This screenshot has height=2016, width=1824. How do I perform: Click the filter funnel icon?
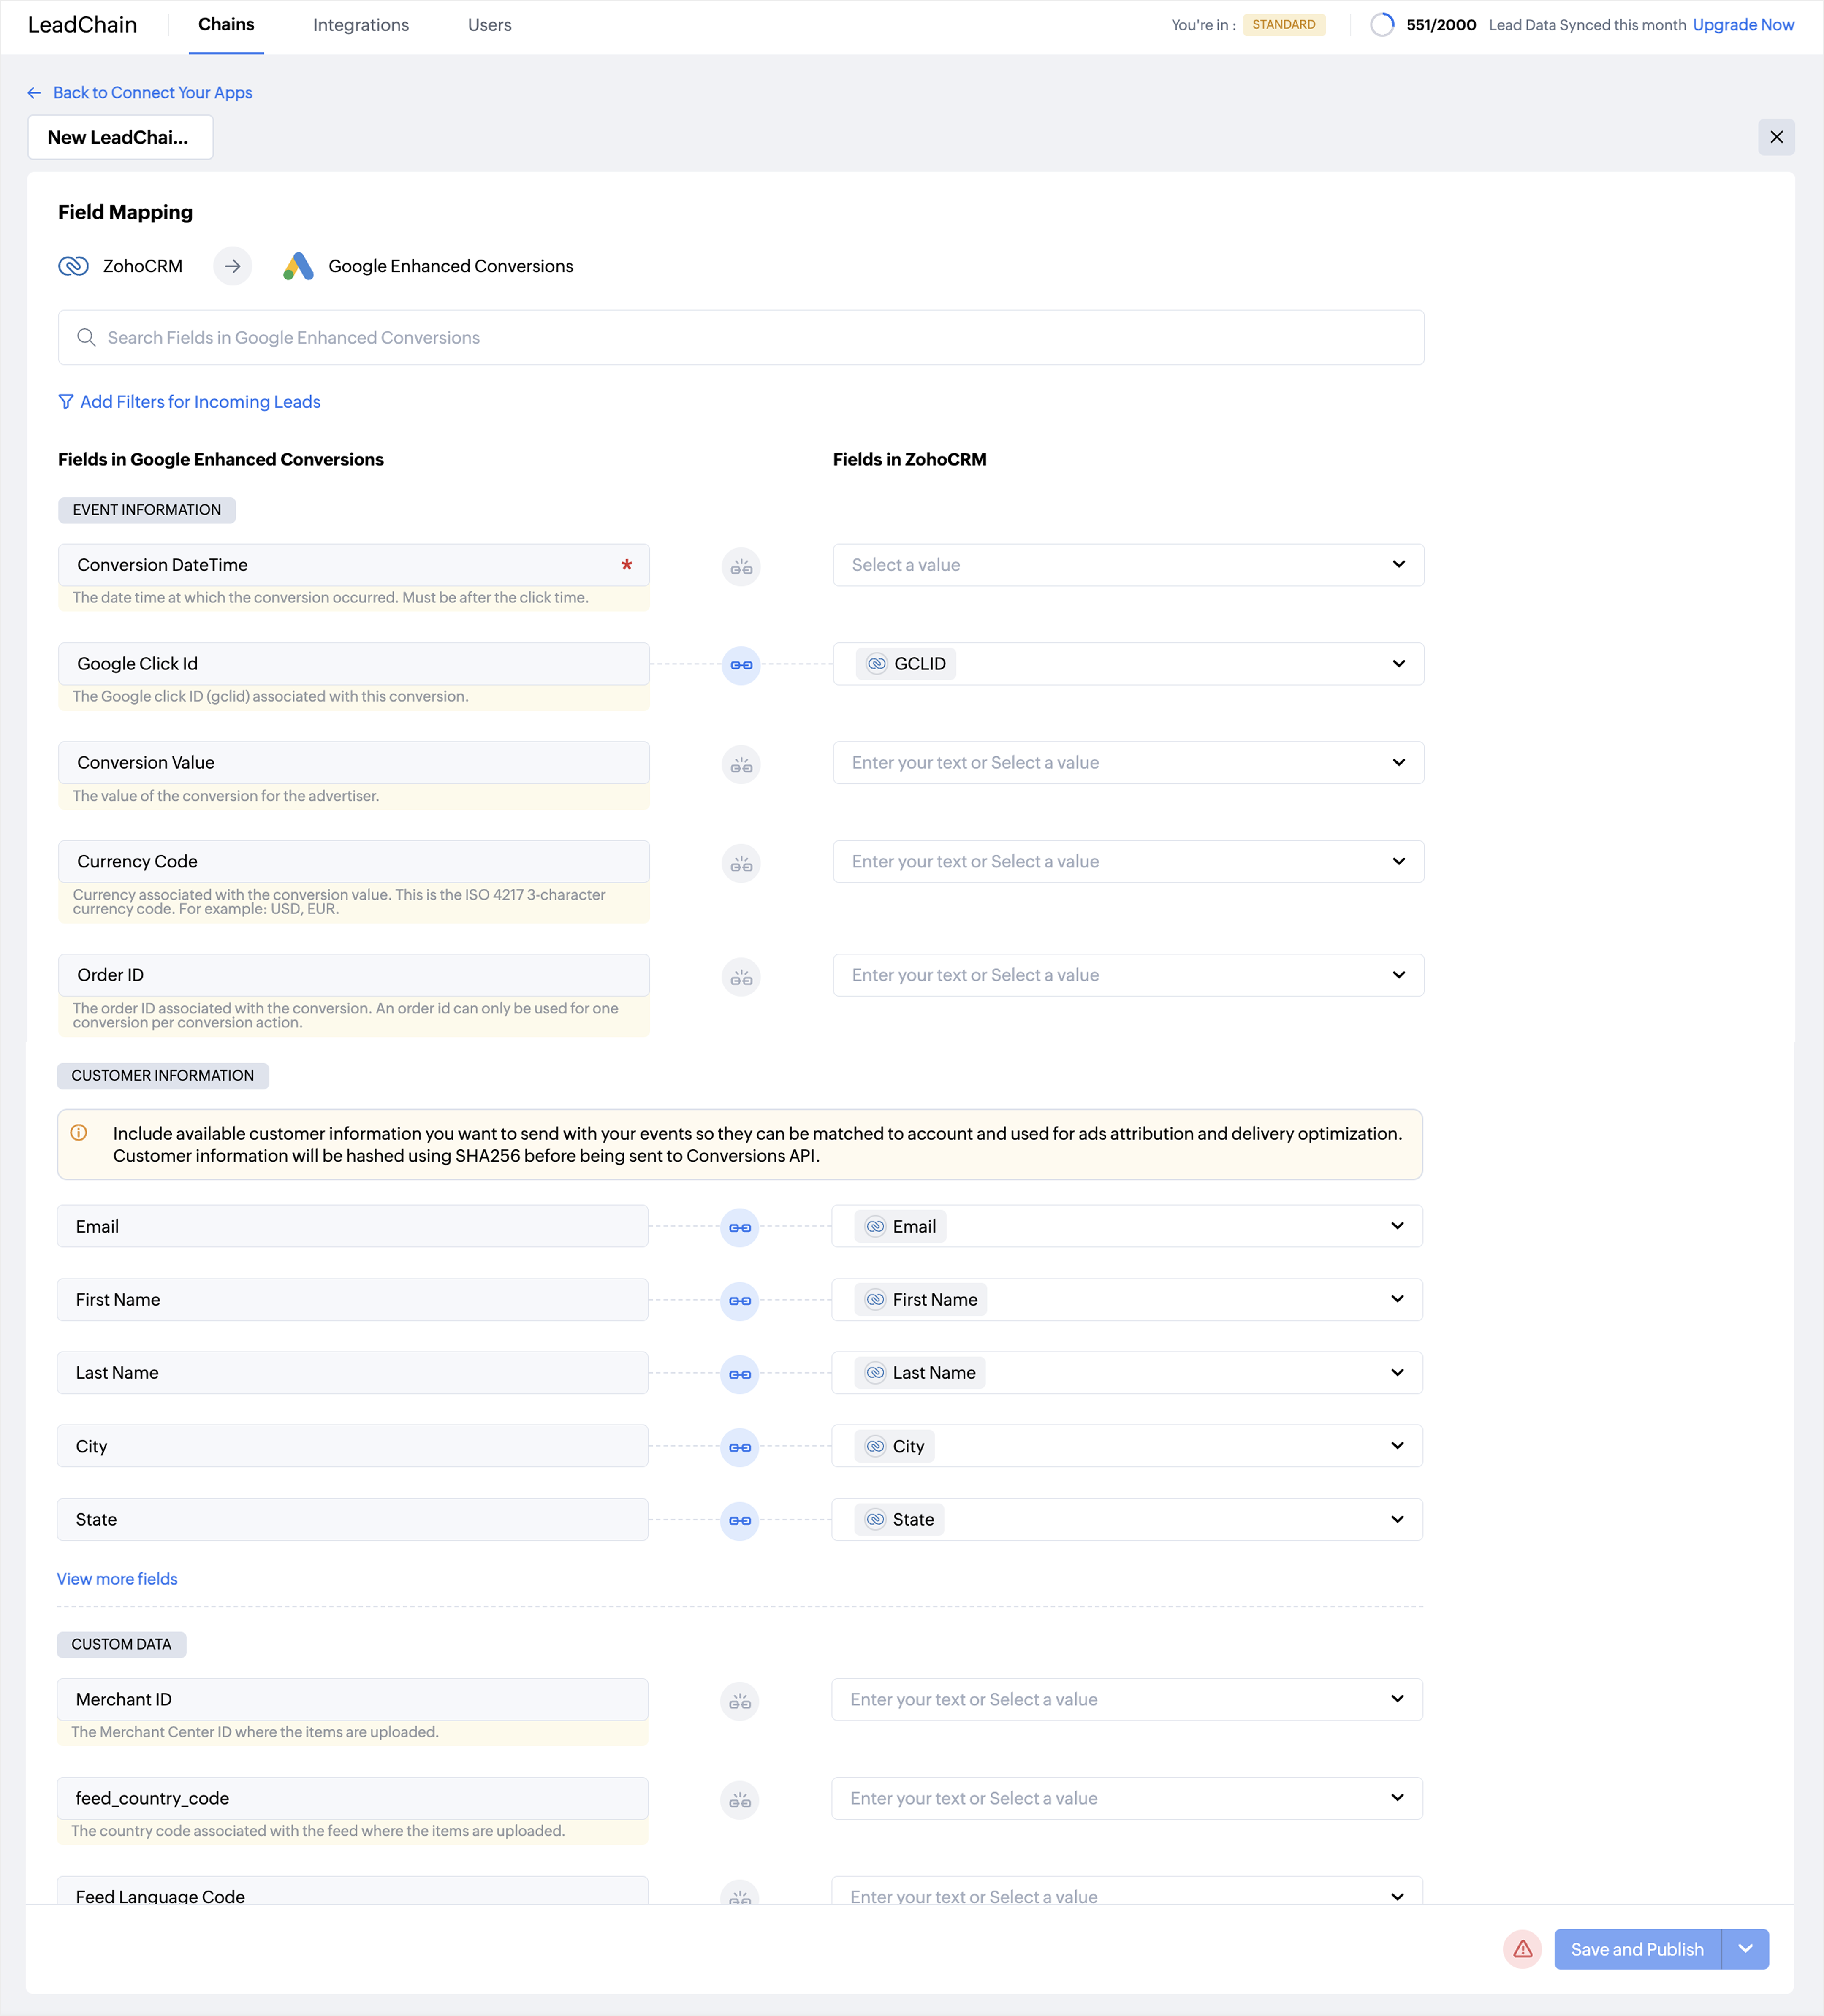[66, 402]
